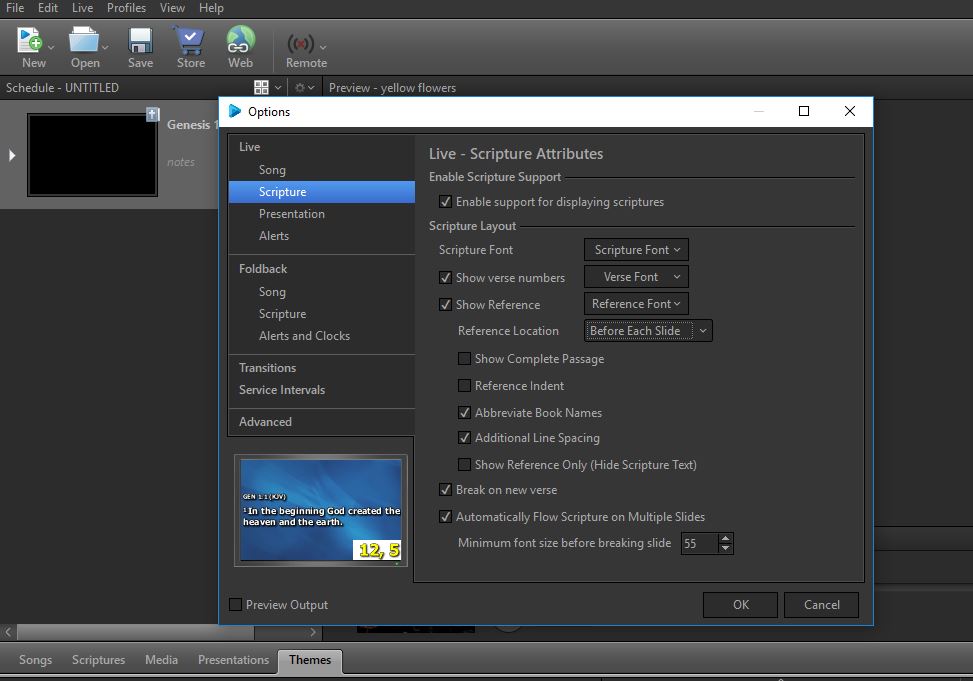Open the Store shopping cart
Image resolution: width=973 pixels, height=681 pixels.
pos(190,42)
